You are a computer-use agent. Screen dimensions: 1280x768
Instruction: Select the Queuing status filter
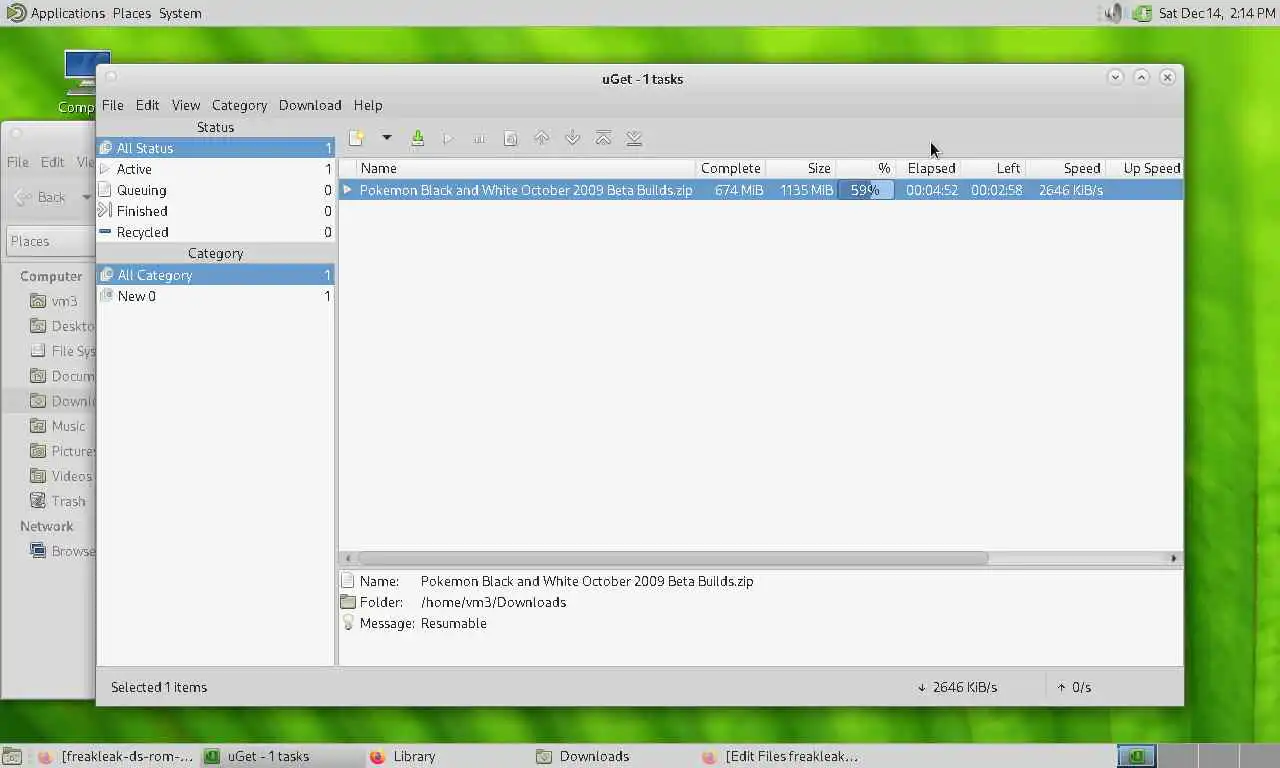click(215, 190)
